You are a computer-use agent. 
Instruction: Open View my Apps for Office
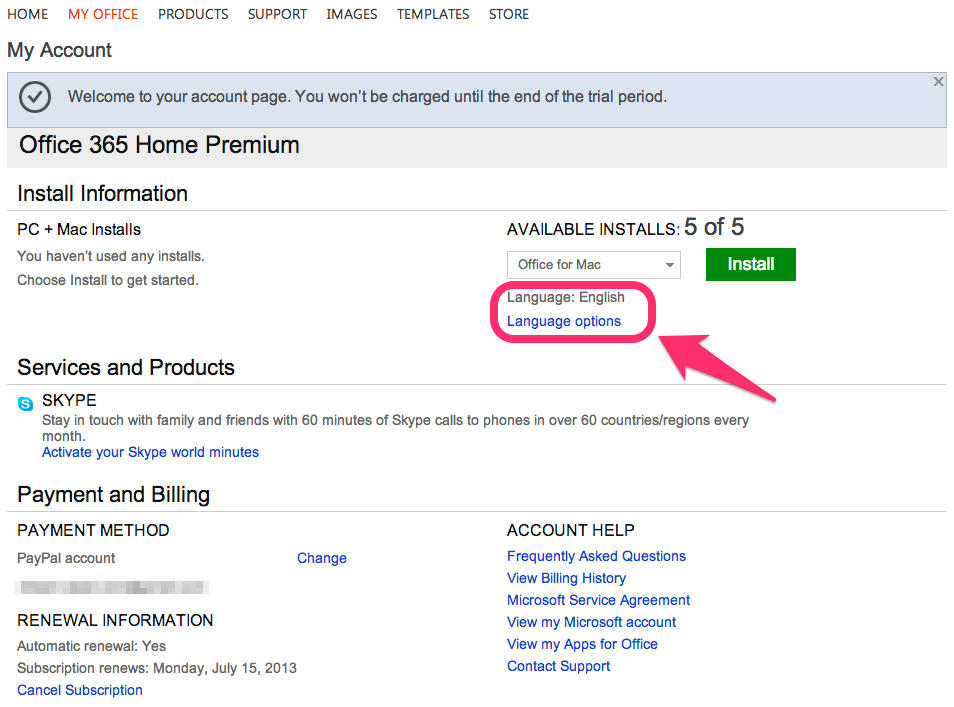pos(582,644)
